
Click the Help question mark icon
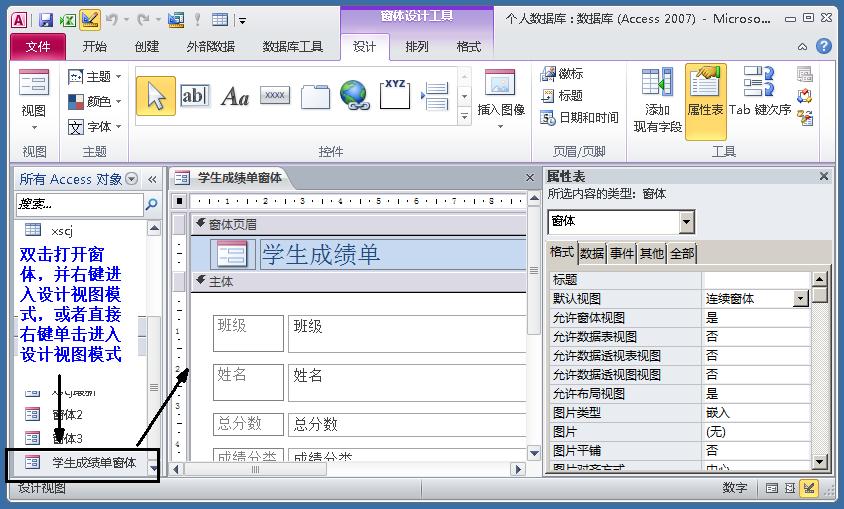[x=824, y=46]
